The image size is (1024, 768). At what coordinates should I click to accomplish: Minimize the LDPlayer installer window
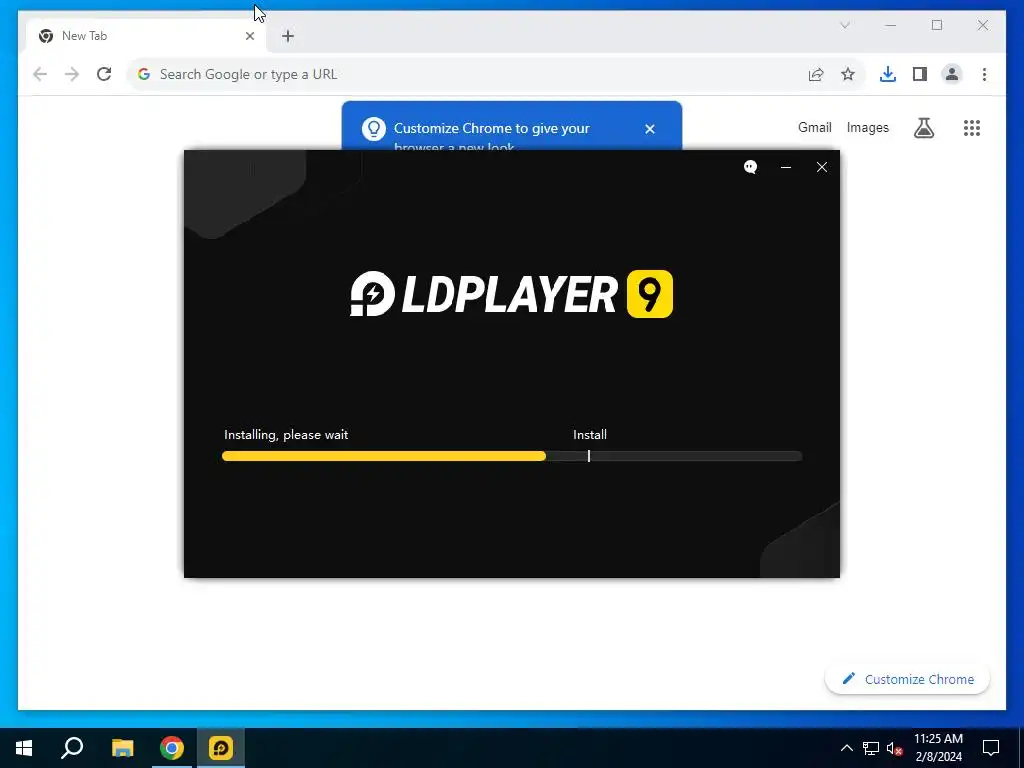(x=786, y=167)
